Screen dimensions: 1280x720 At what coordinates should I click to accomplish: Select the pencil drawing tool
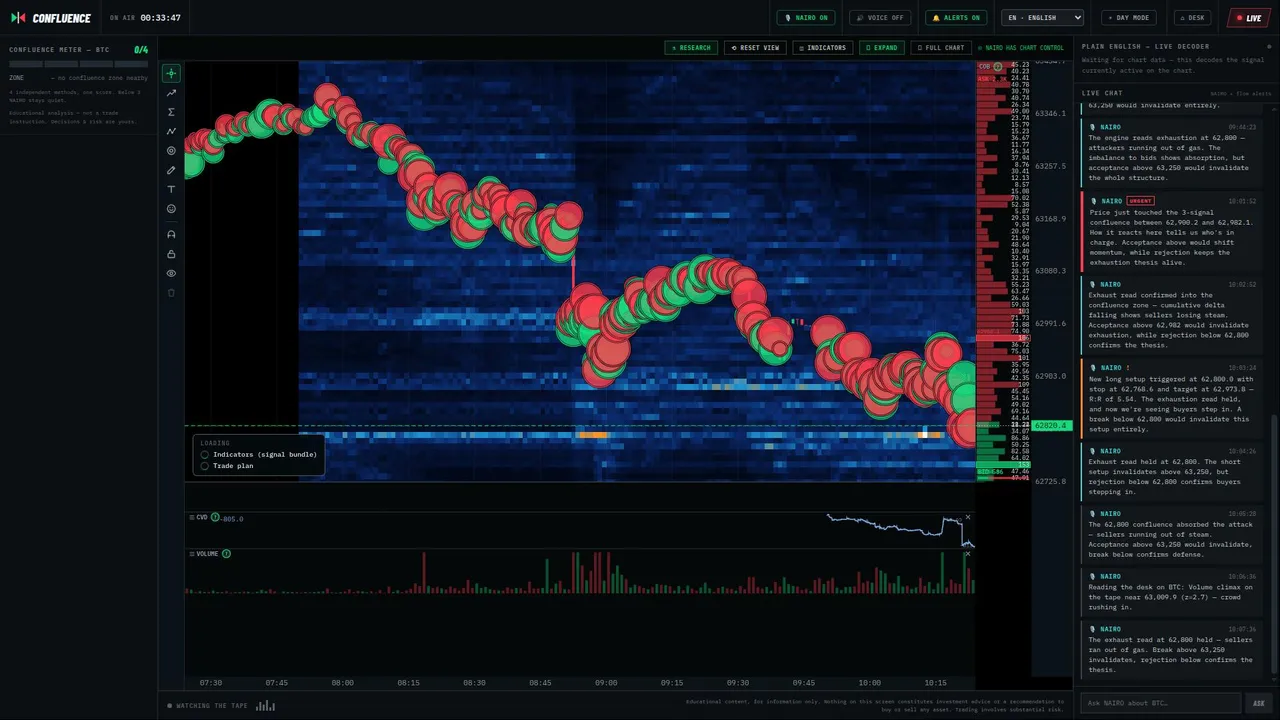coord(171,170)
